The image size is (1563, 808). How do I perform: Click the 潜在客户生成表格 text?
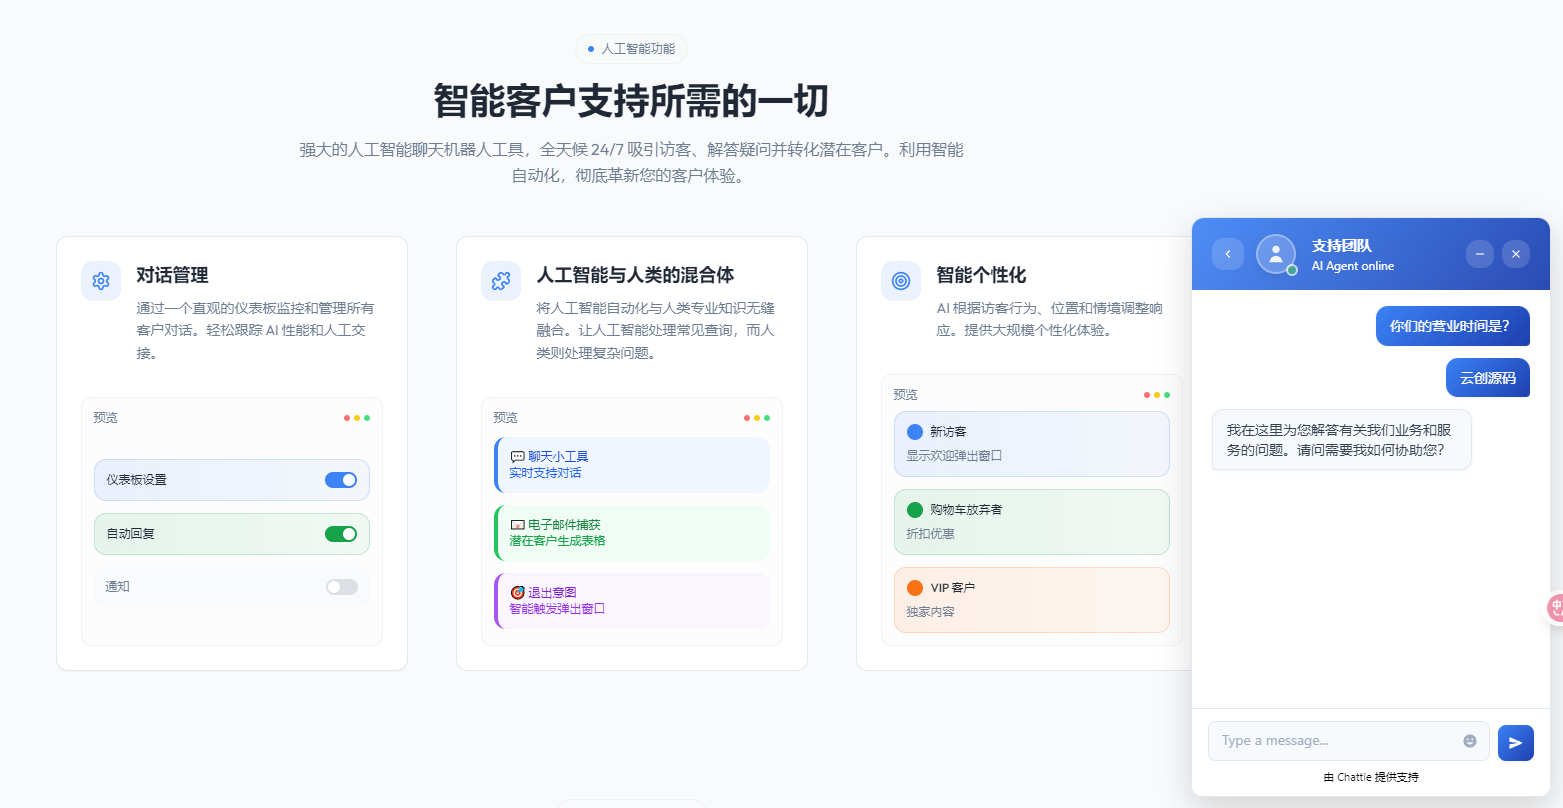(x=557, y=541)
